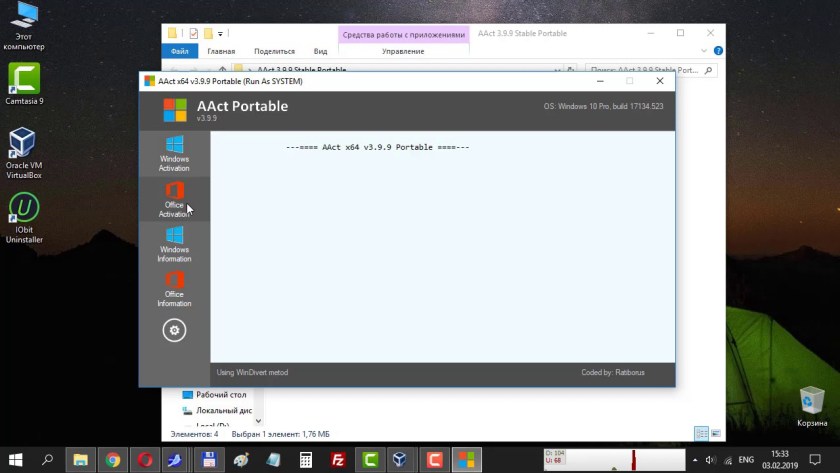Select Camtasia 9 desktop icon
Image resolution: width=840 pixels, height=473 pixels.
24,84
